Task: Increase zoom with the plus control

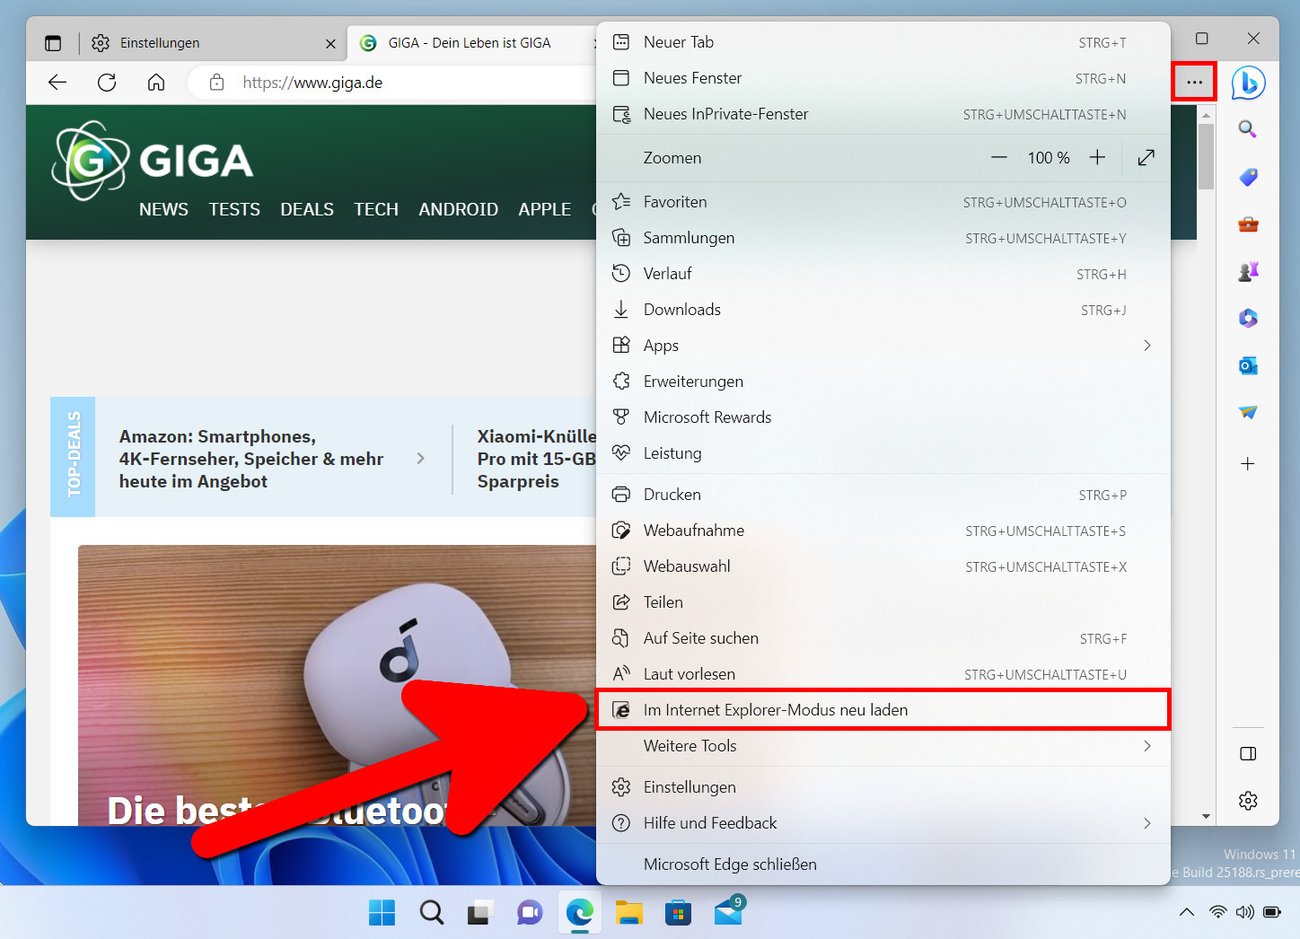Action: tap(1097, 157)
